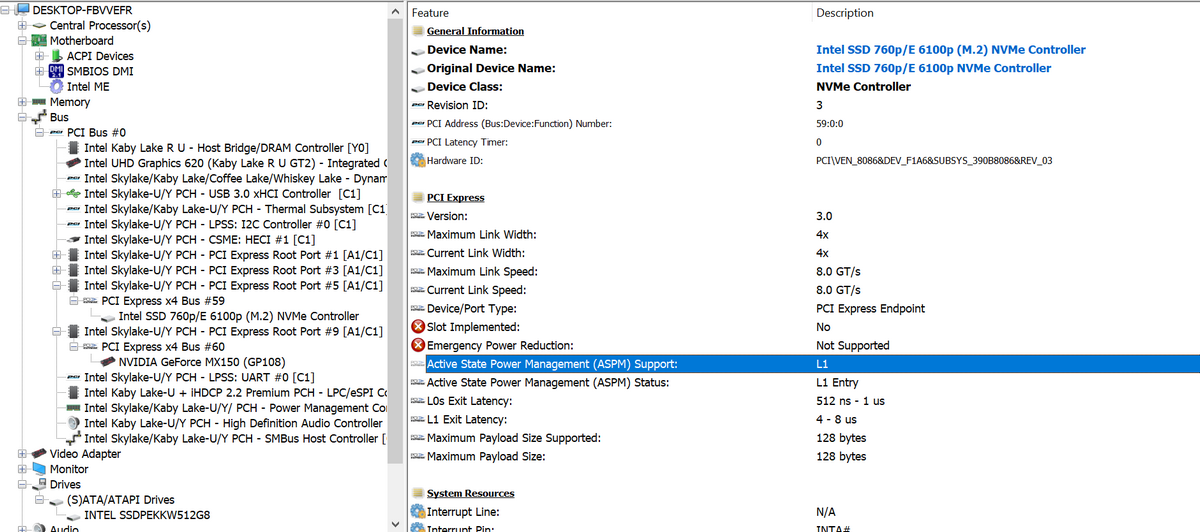
Task: Expand PCI Express Root Port #1 node
Action: pyautogui.click(x=58, y=255)
